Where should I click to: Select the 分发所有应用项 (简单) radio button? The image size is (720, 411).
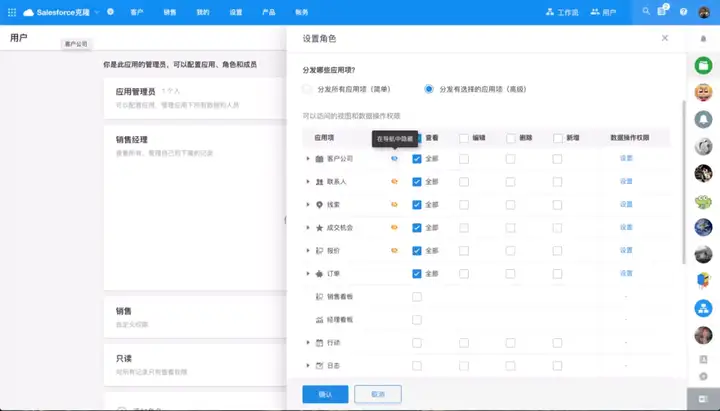pos(307,89)
